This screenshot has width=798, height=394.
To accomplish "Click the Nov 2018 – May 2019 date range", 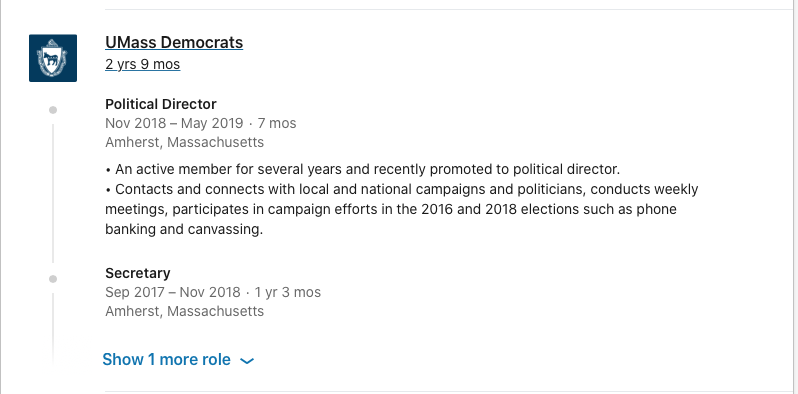I will [x=174, y=123].
